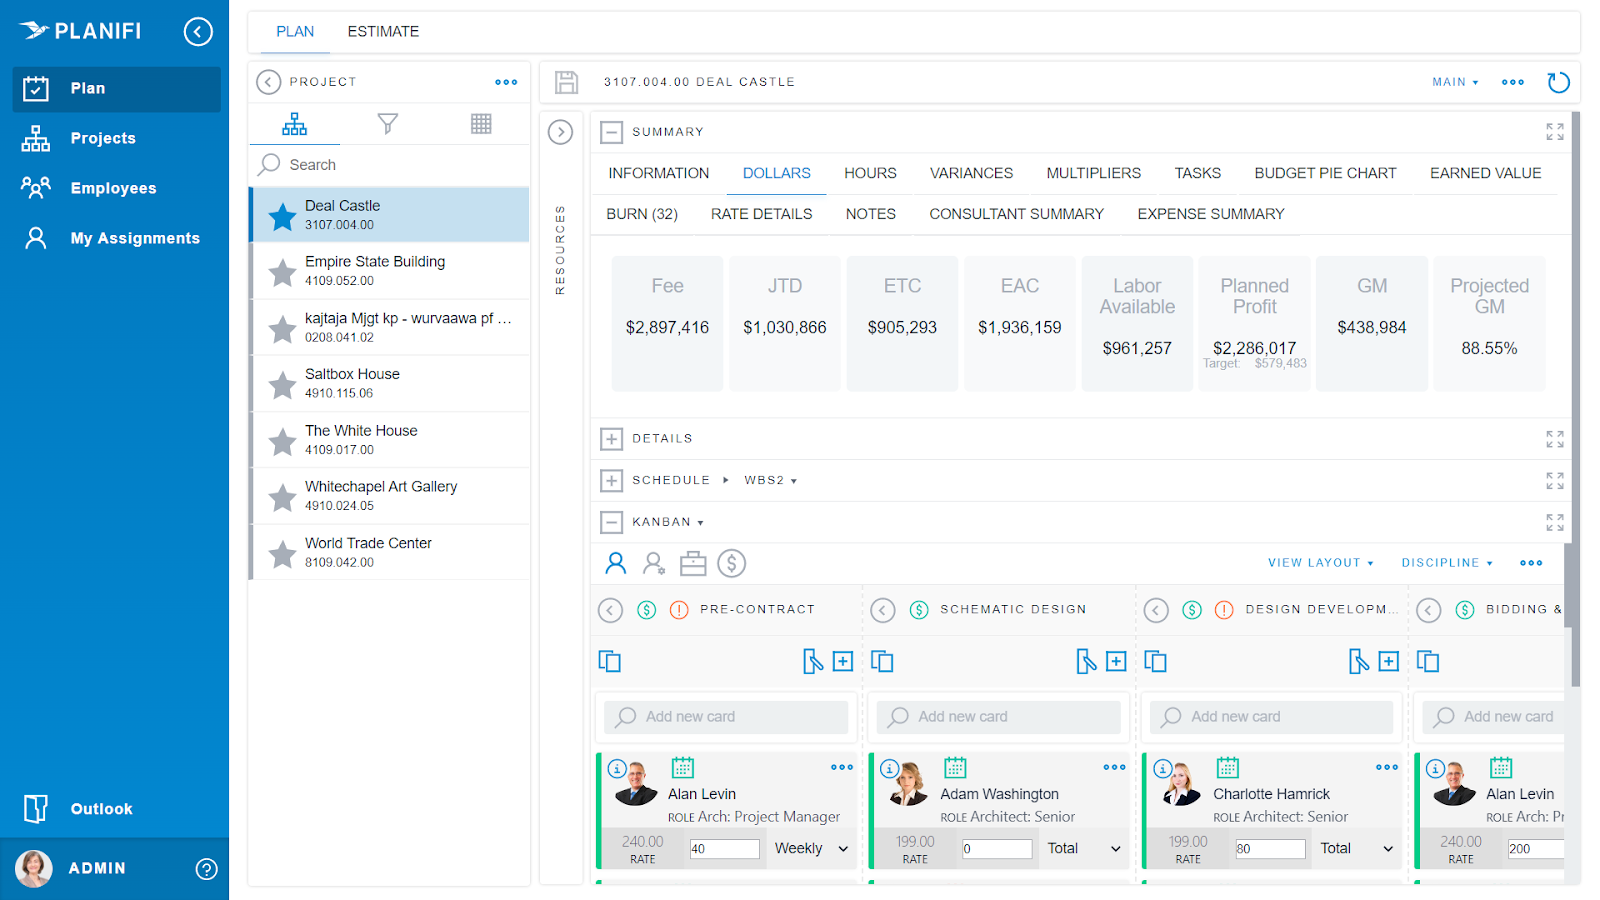Screen dimensions: 1600x900
Task: Collapse the Summary section
Action: 611,131
